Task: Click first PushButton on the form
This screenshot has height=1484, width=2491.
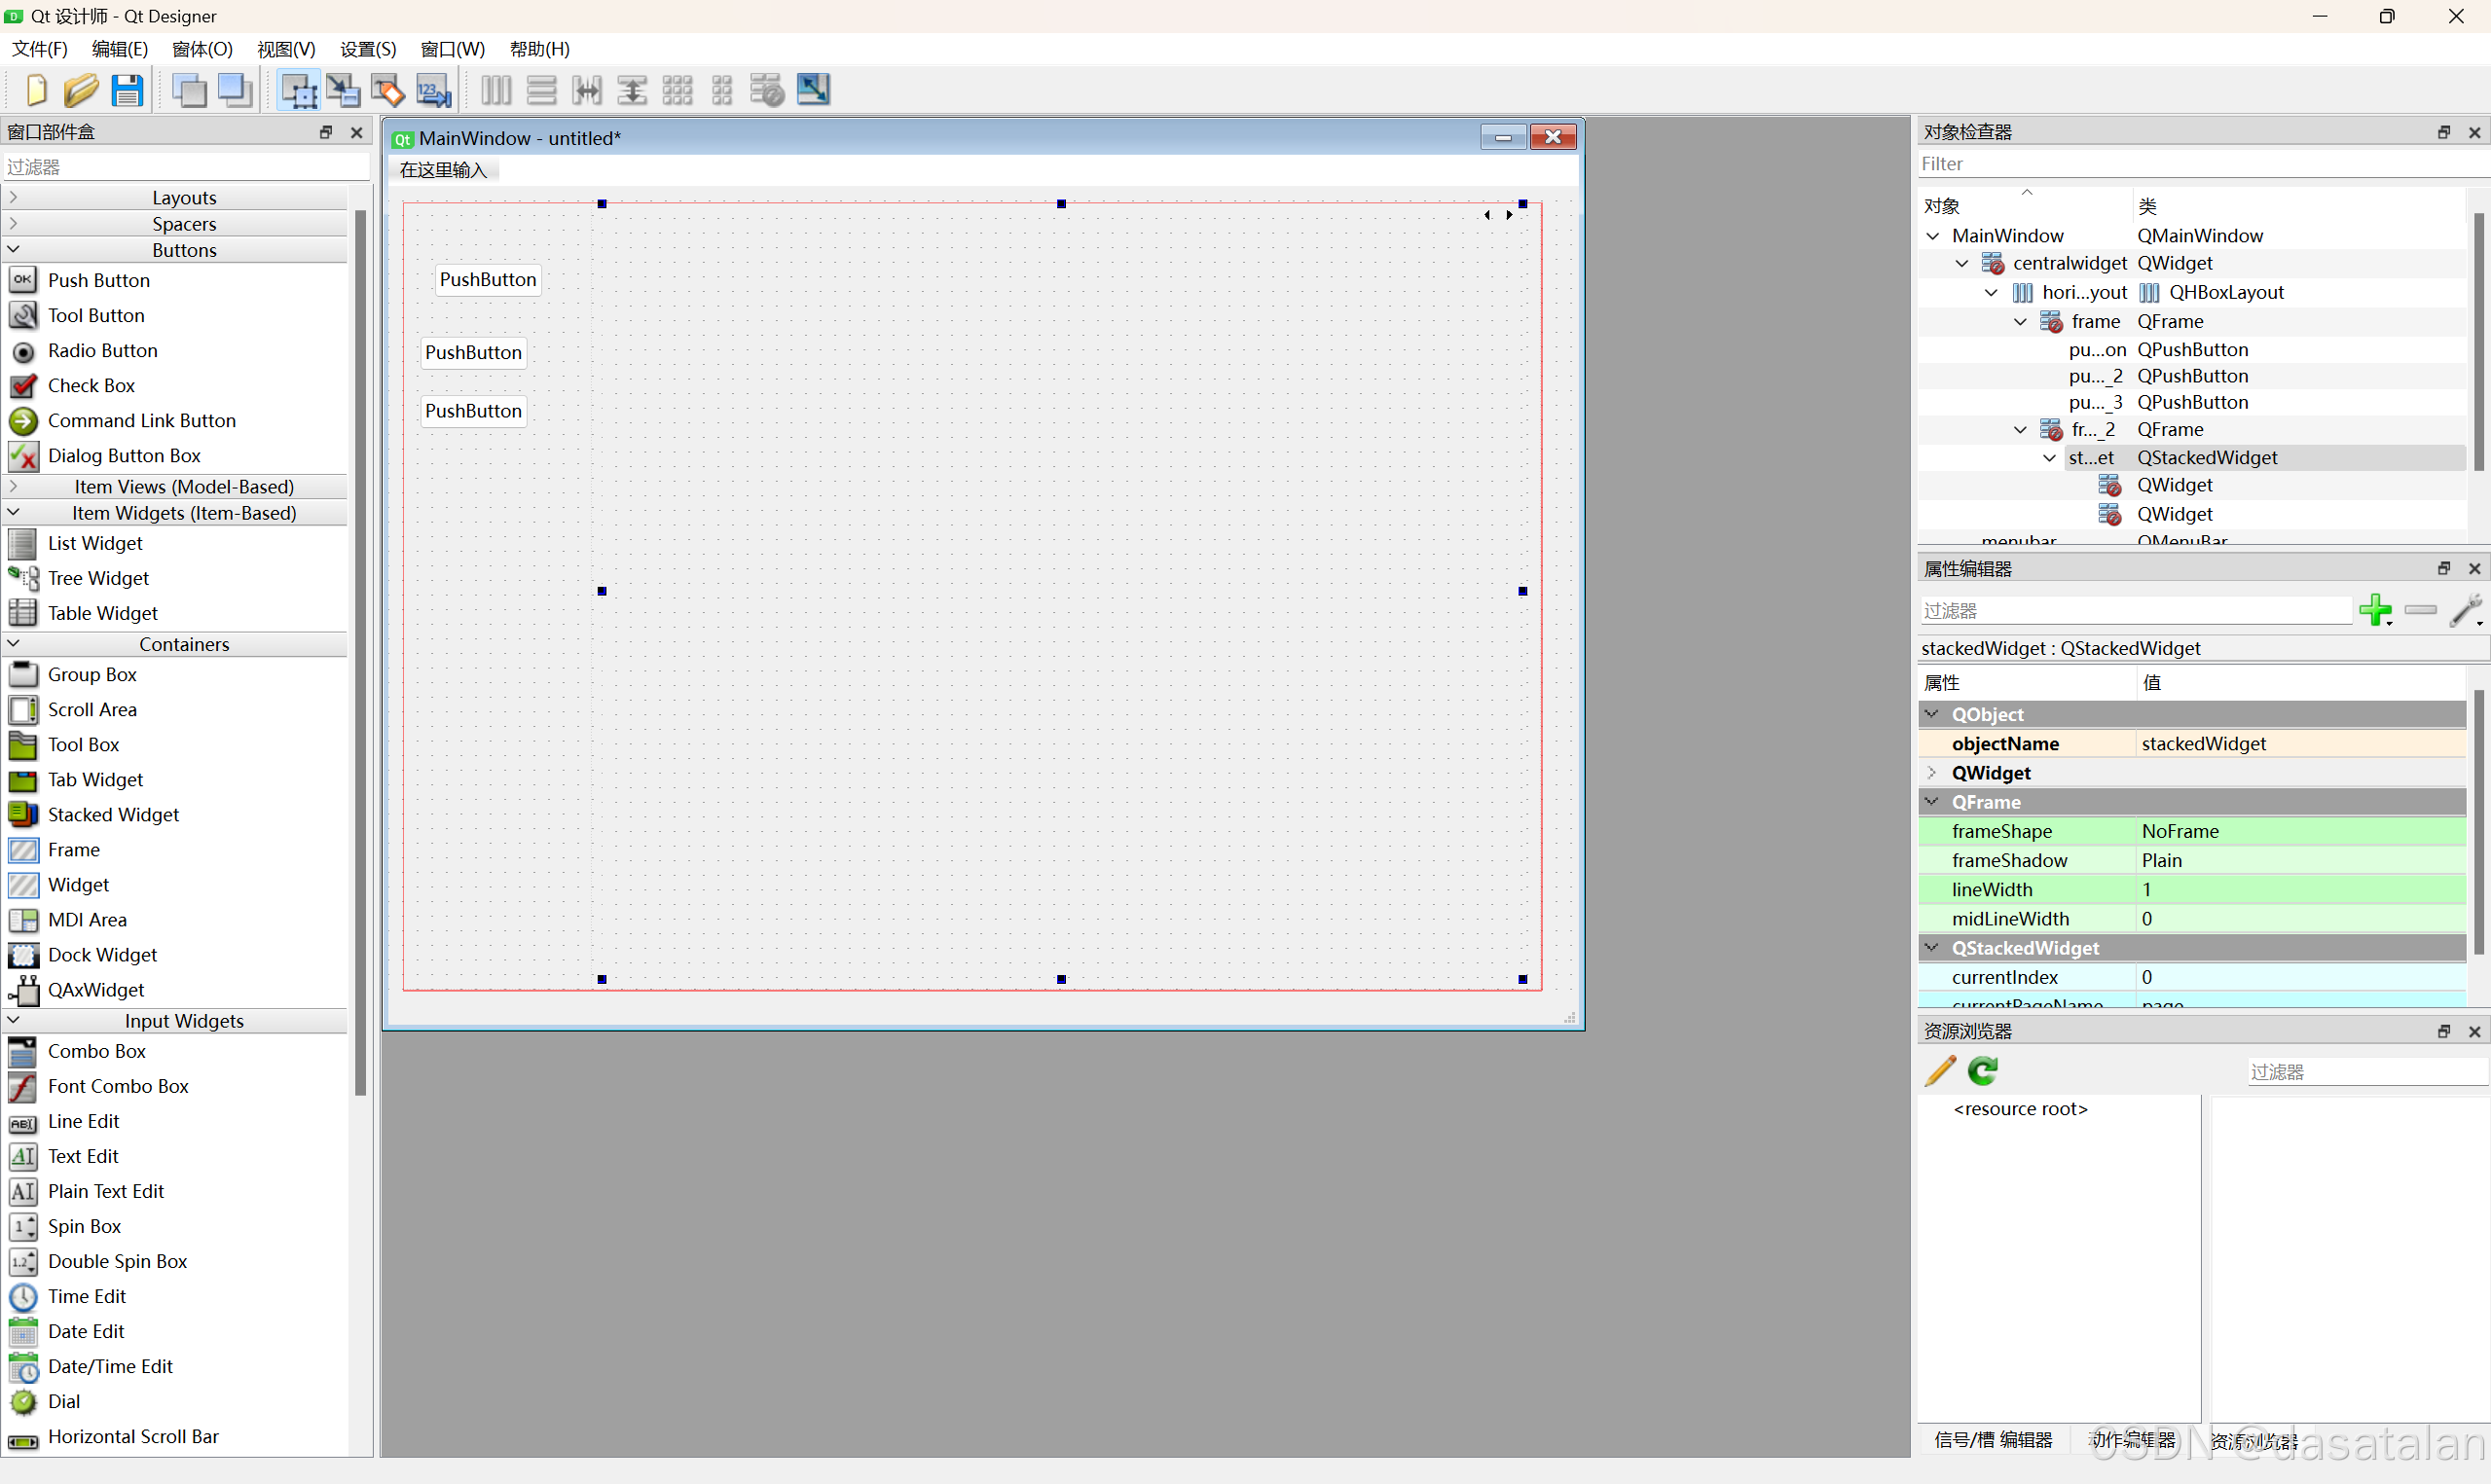Action: [x=488, y=280]
